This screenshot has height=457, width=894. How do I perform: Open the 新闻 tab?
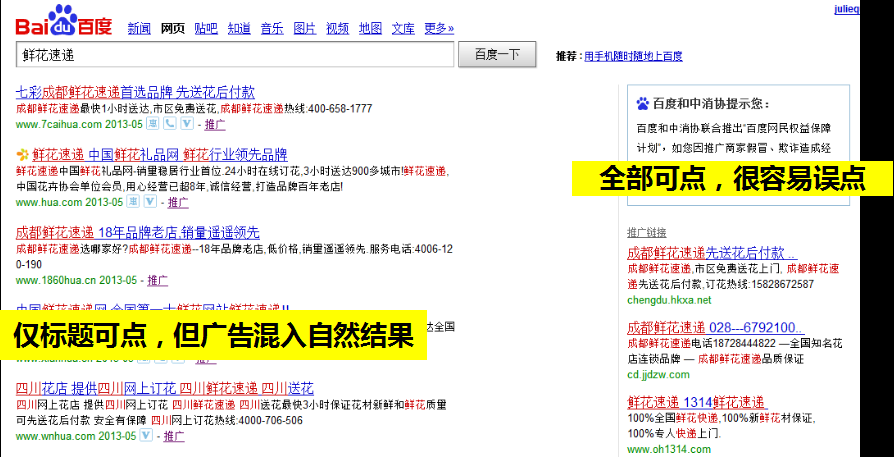tap(139, 28)
